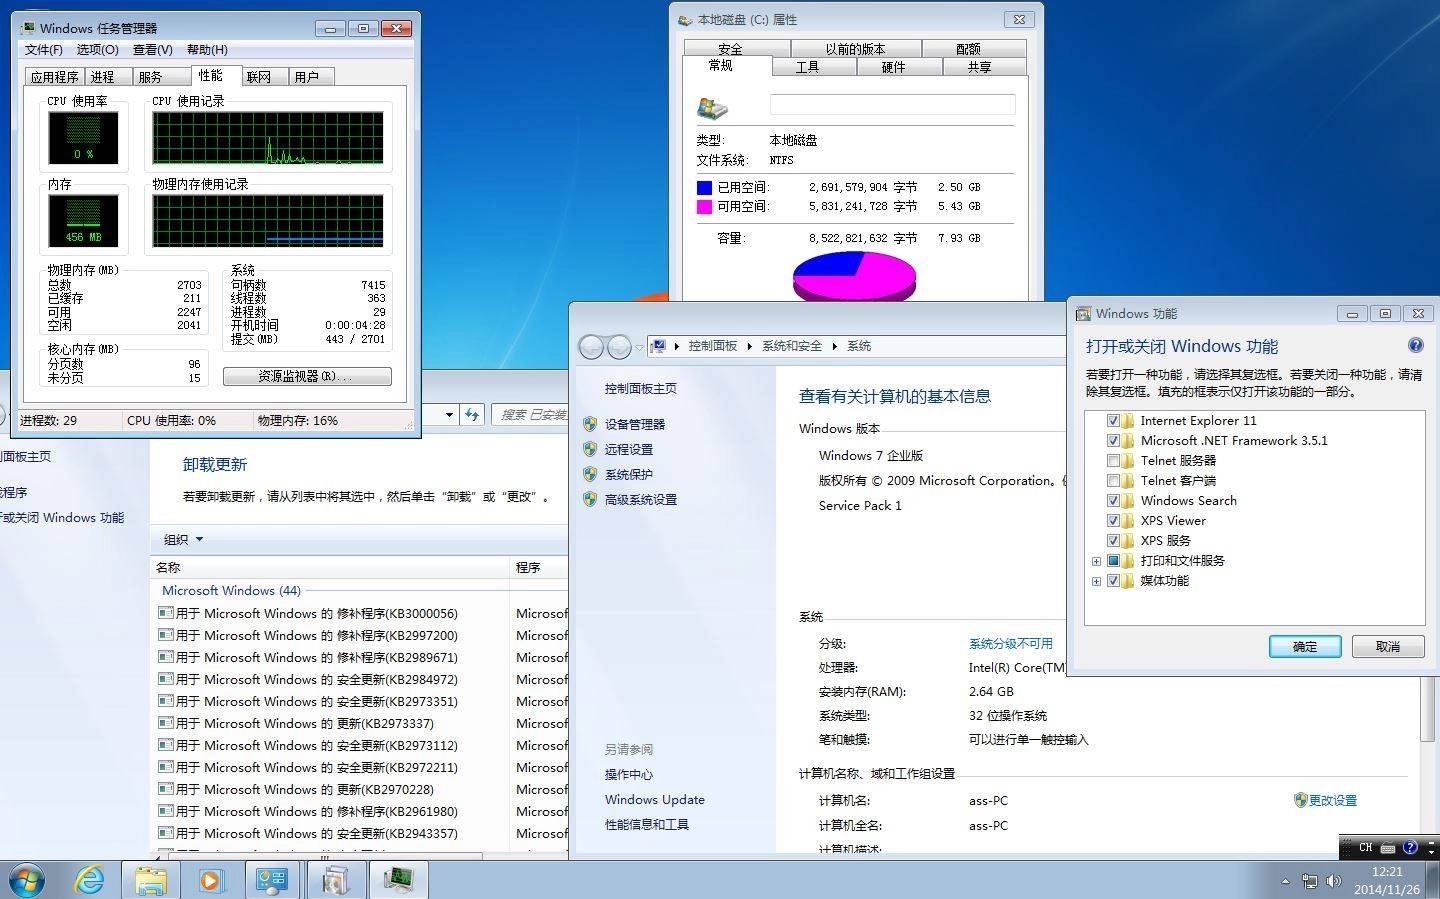Toggle the XPS 服务 checkbox
The width and height of the screenshot is (1440, 899).
1113,540
